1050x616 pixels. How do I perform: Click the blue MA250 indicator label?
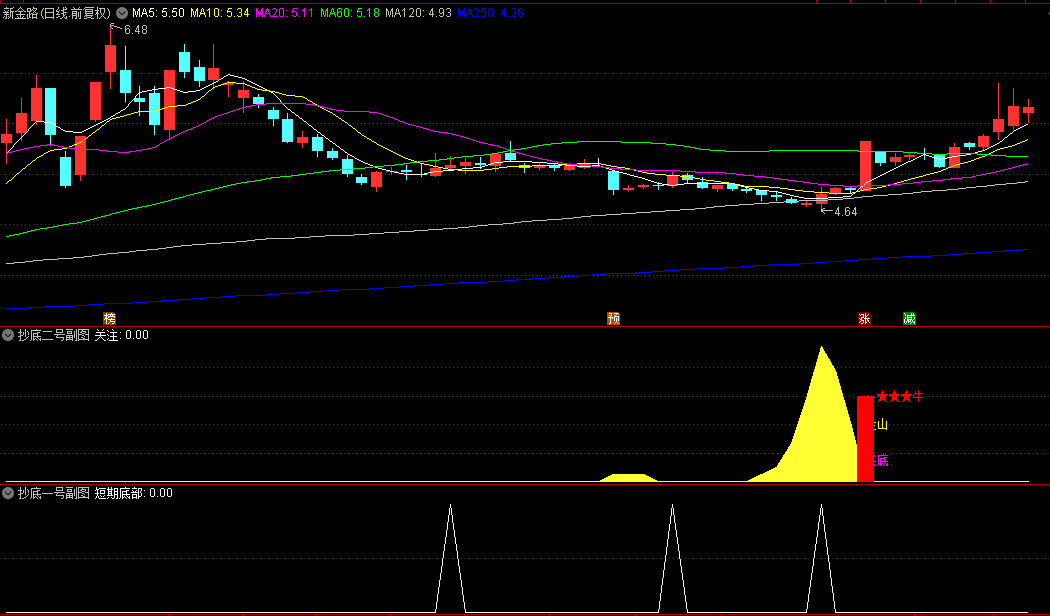pyautogui.click(x=483, y=13)
